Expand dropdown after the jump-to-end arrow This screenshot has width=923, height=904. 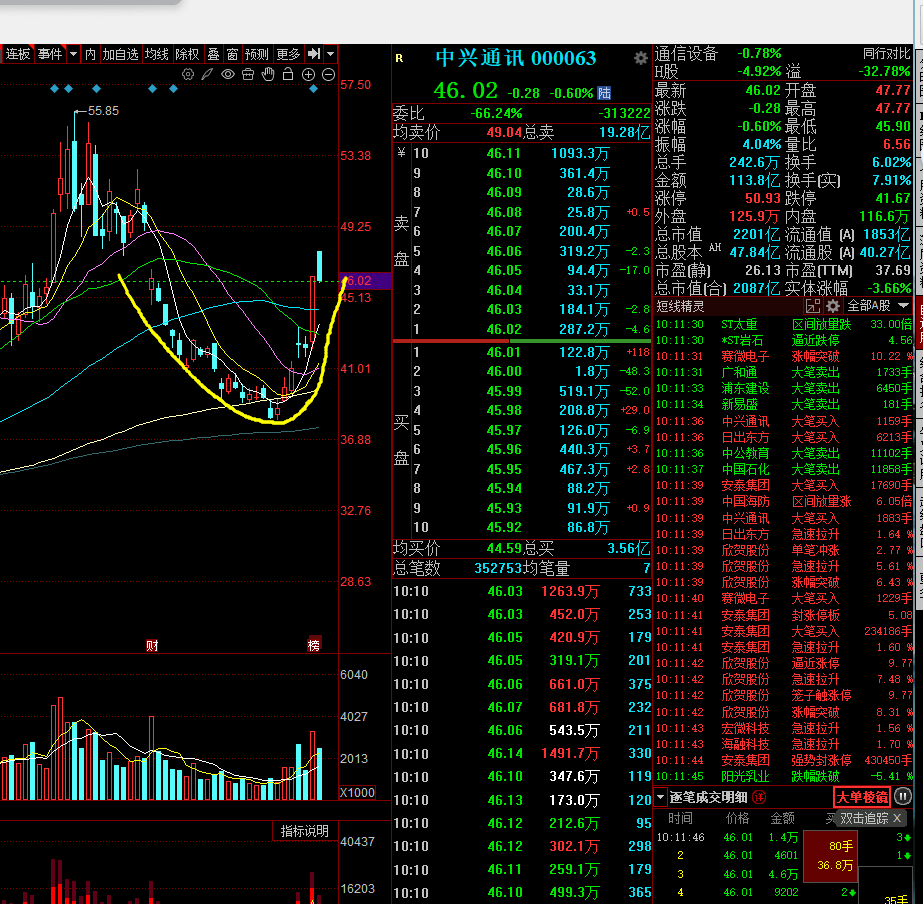[330, 54]
